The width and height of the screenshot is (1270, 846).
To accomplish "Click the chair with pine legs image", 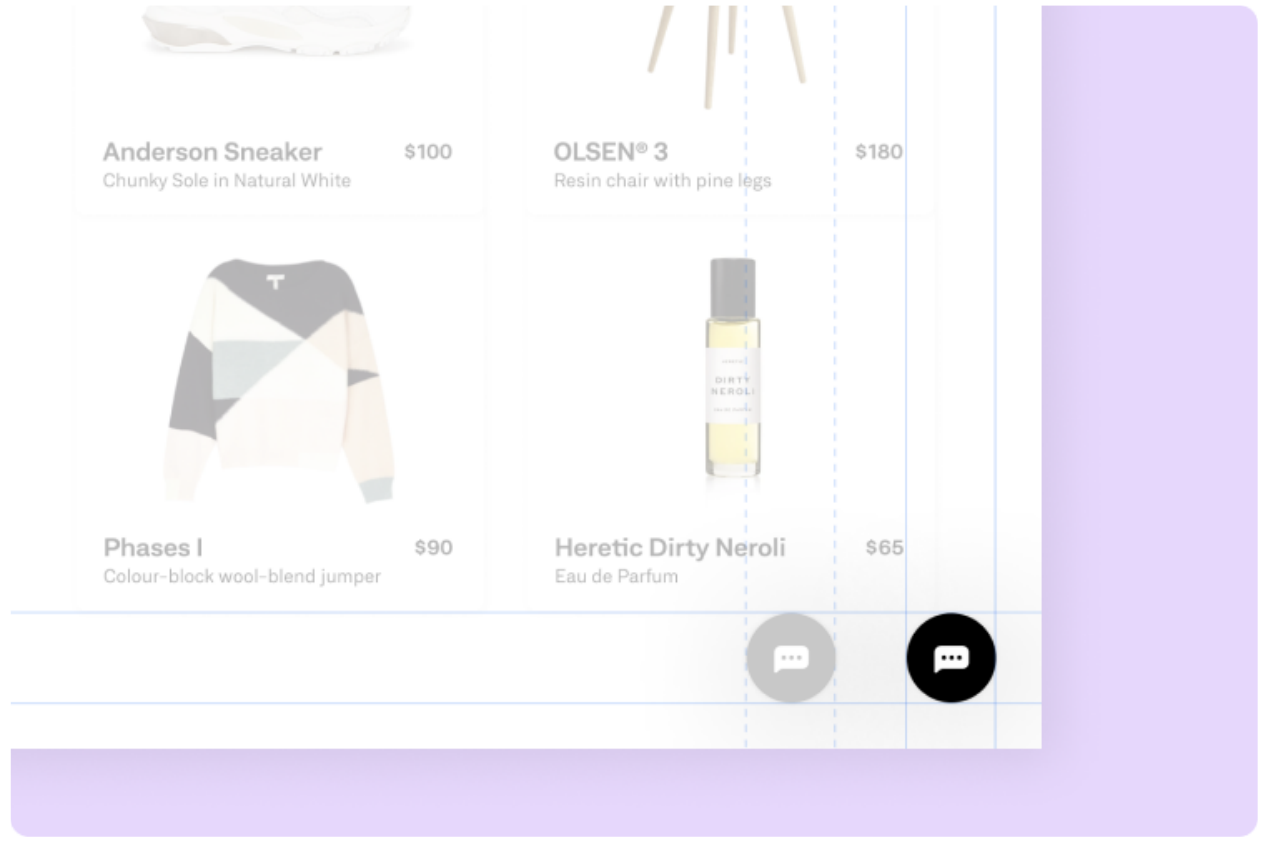I will coord(727,55).
